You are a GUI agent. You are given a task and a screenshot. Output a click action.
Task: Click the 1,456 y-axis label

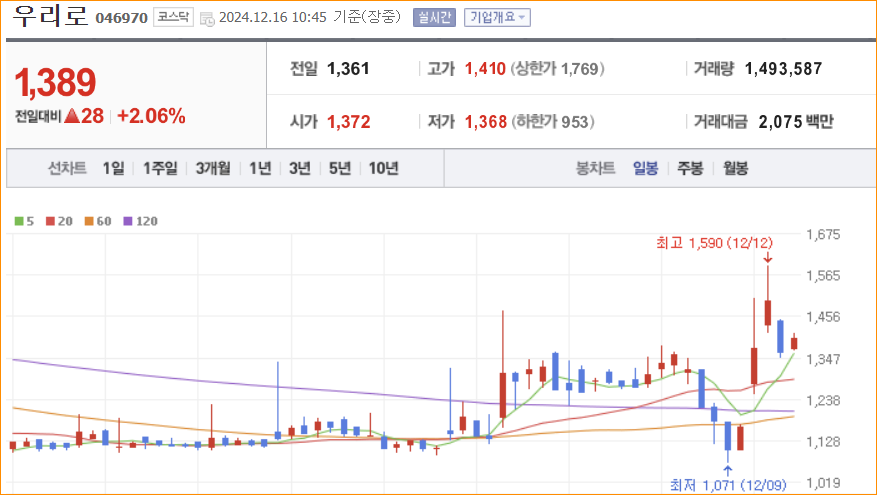823,317
